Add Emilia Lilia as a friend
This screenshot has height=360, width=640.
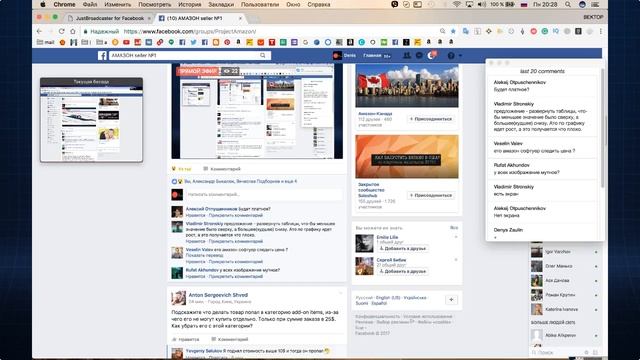click(402, 248)
